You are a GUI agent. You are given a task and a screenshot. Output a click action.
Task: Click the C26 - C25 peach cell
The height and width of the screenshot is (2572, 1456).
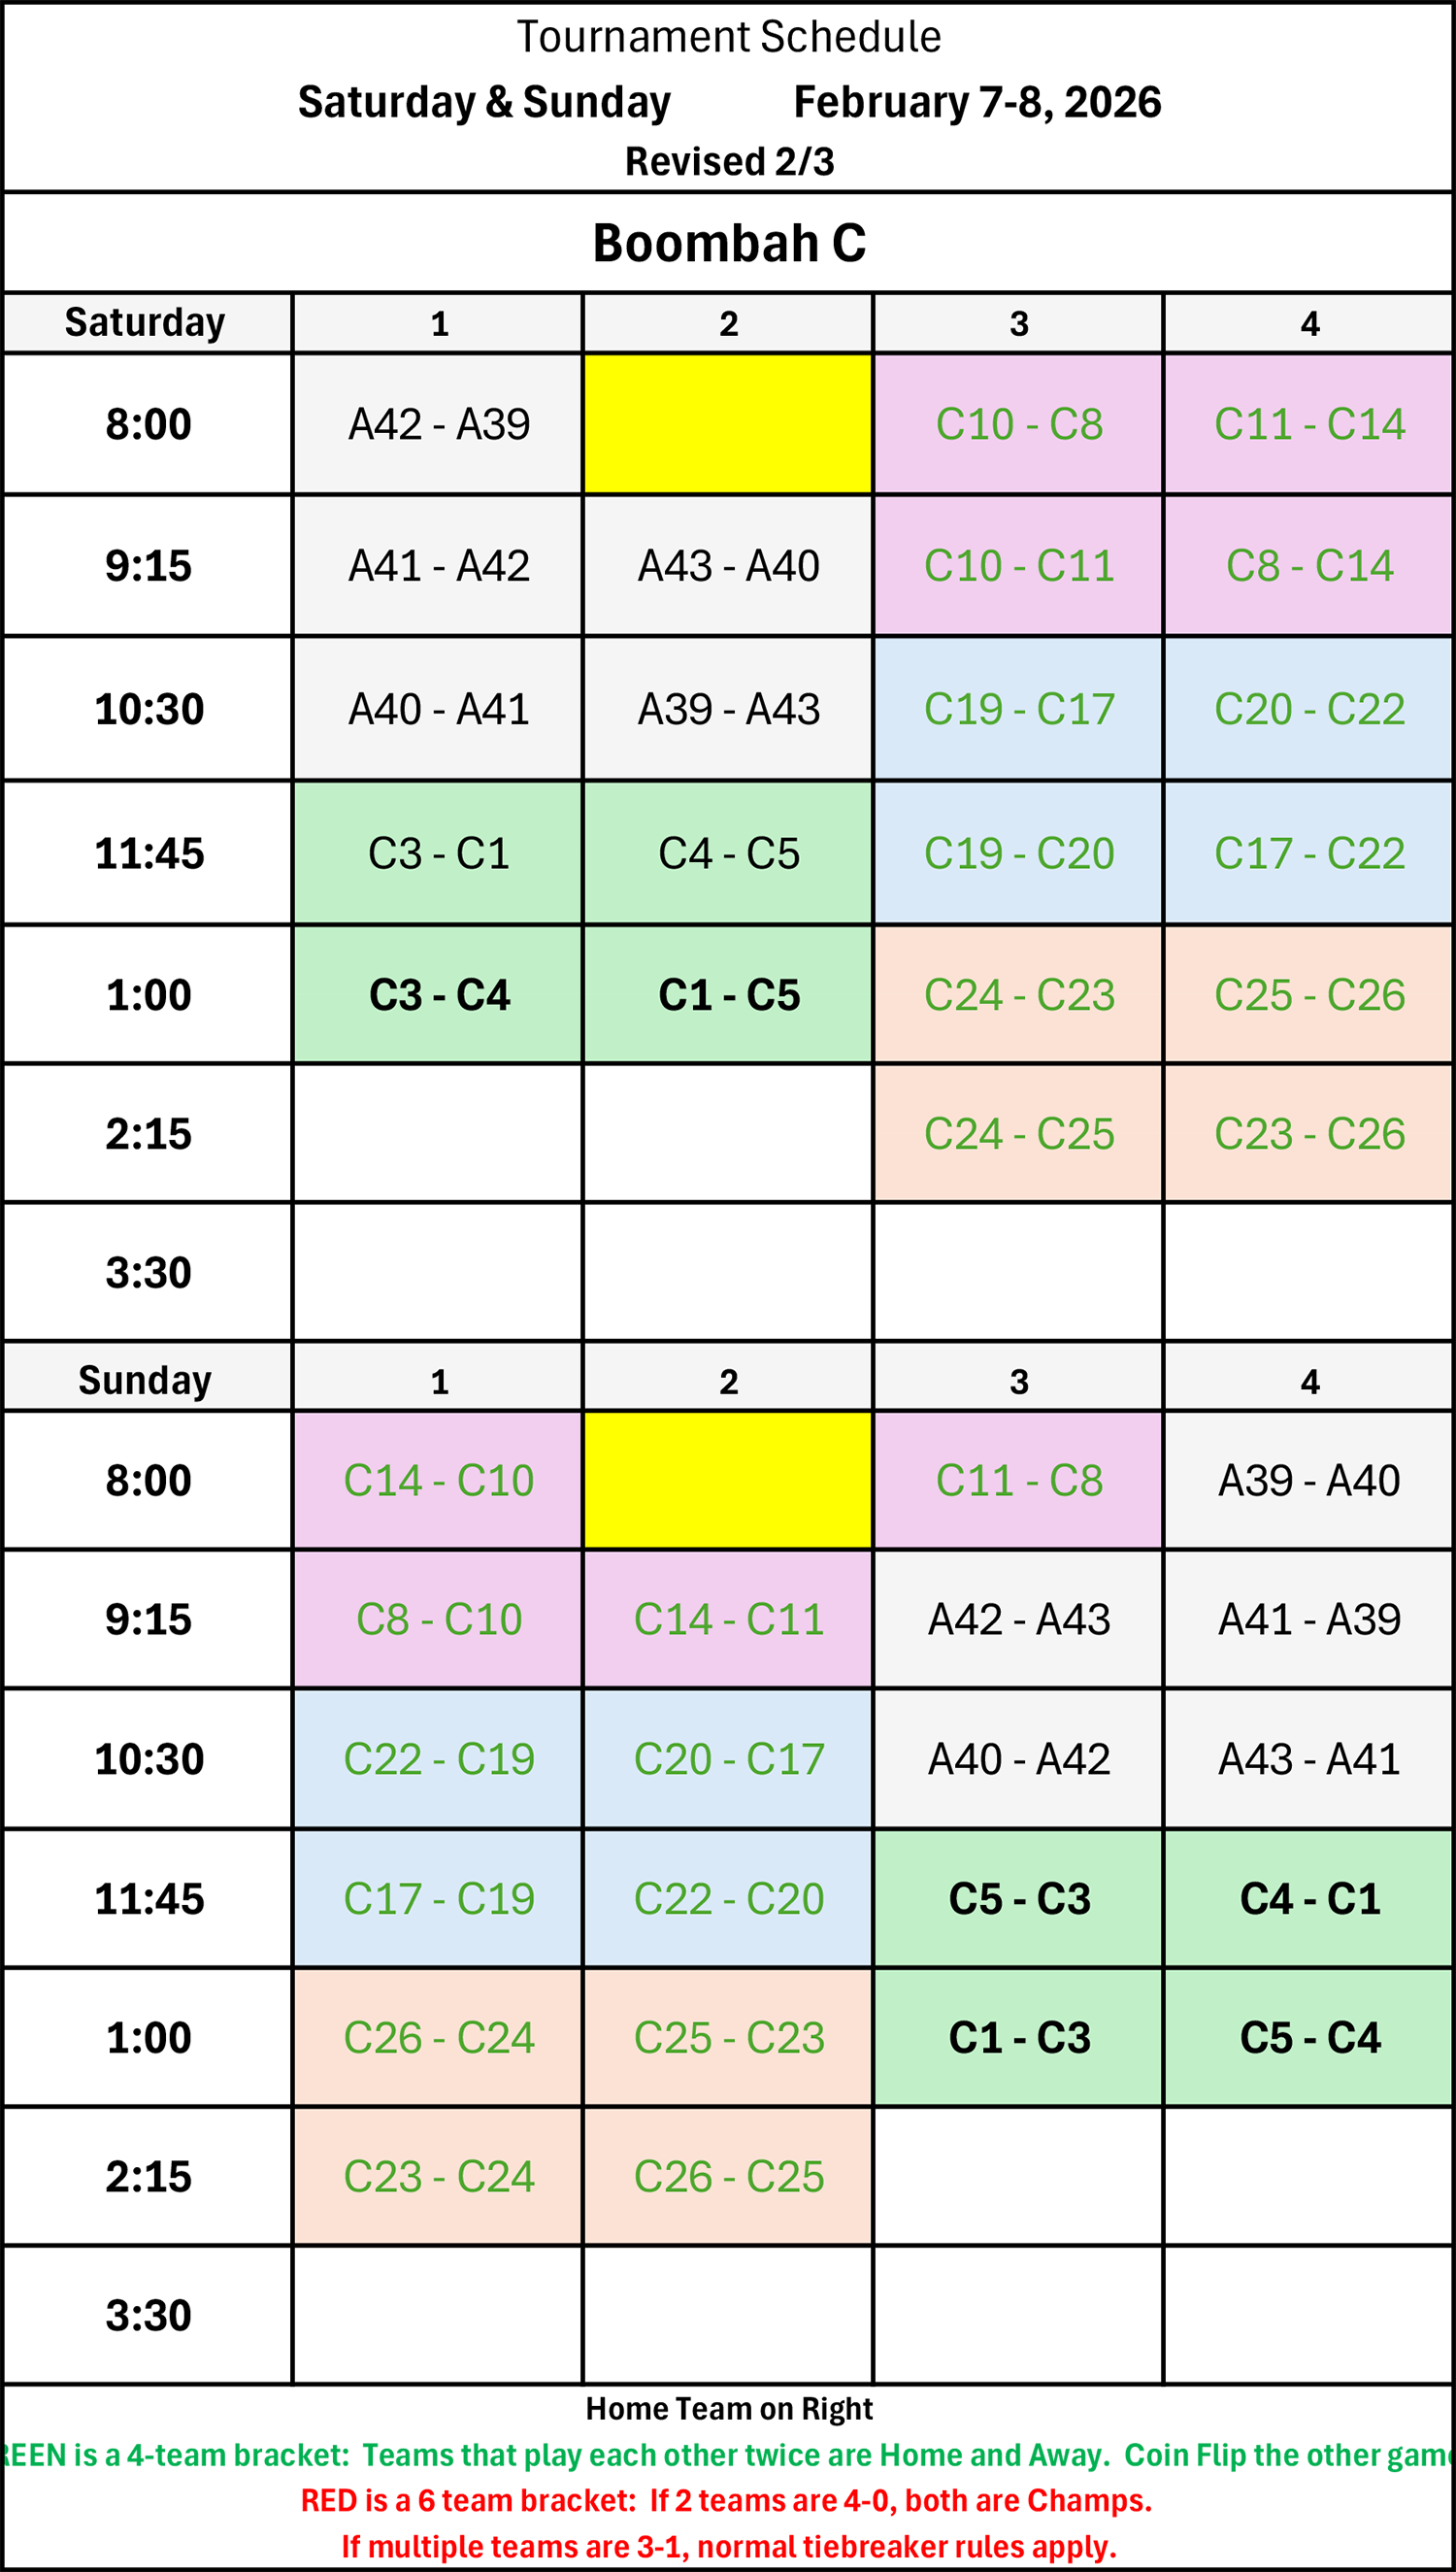728,2176
